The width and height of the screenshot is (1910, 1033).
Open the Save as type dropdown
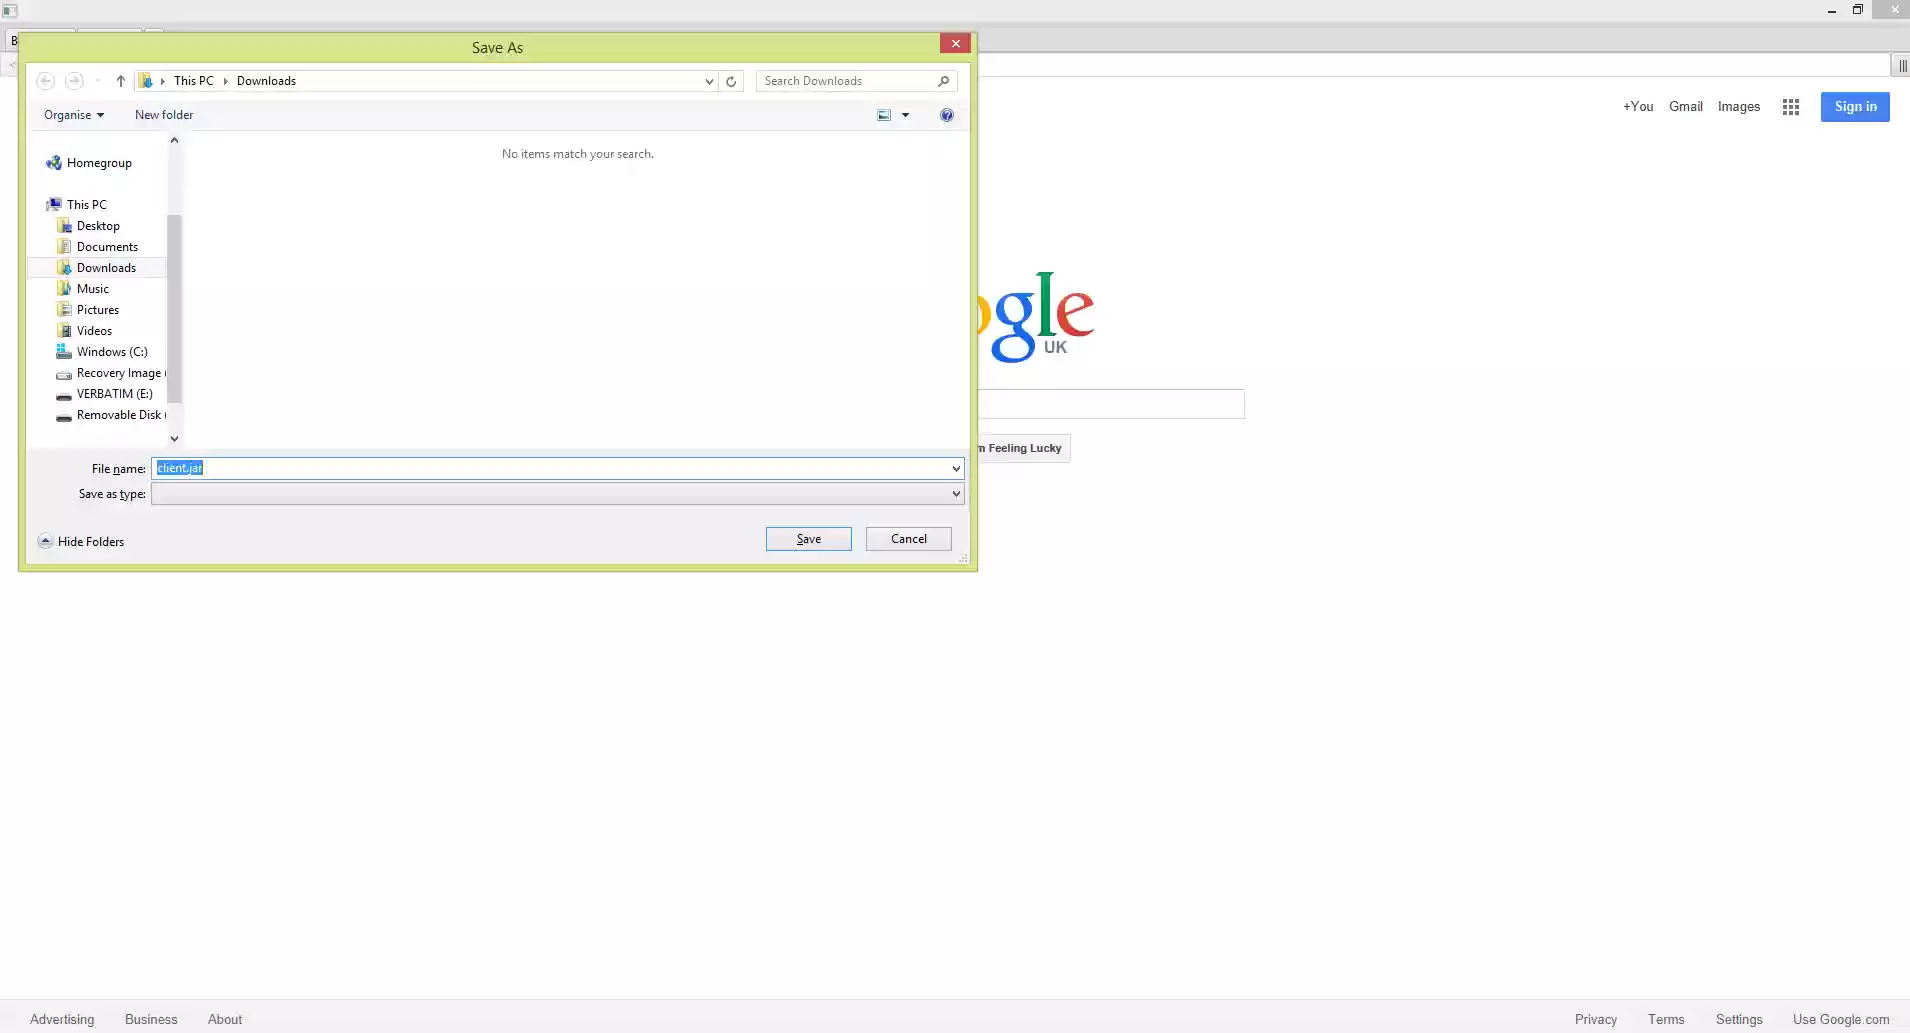click(954, 493)
